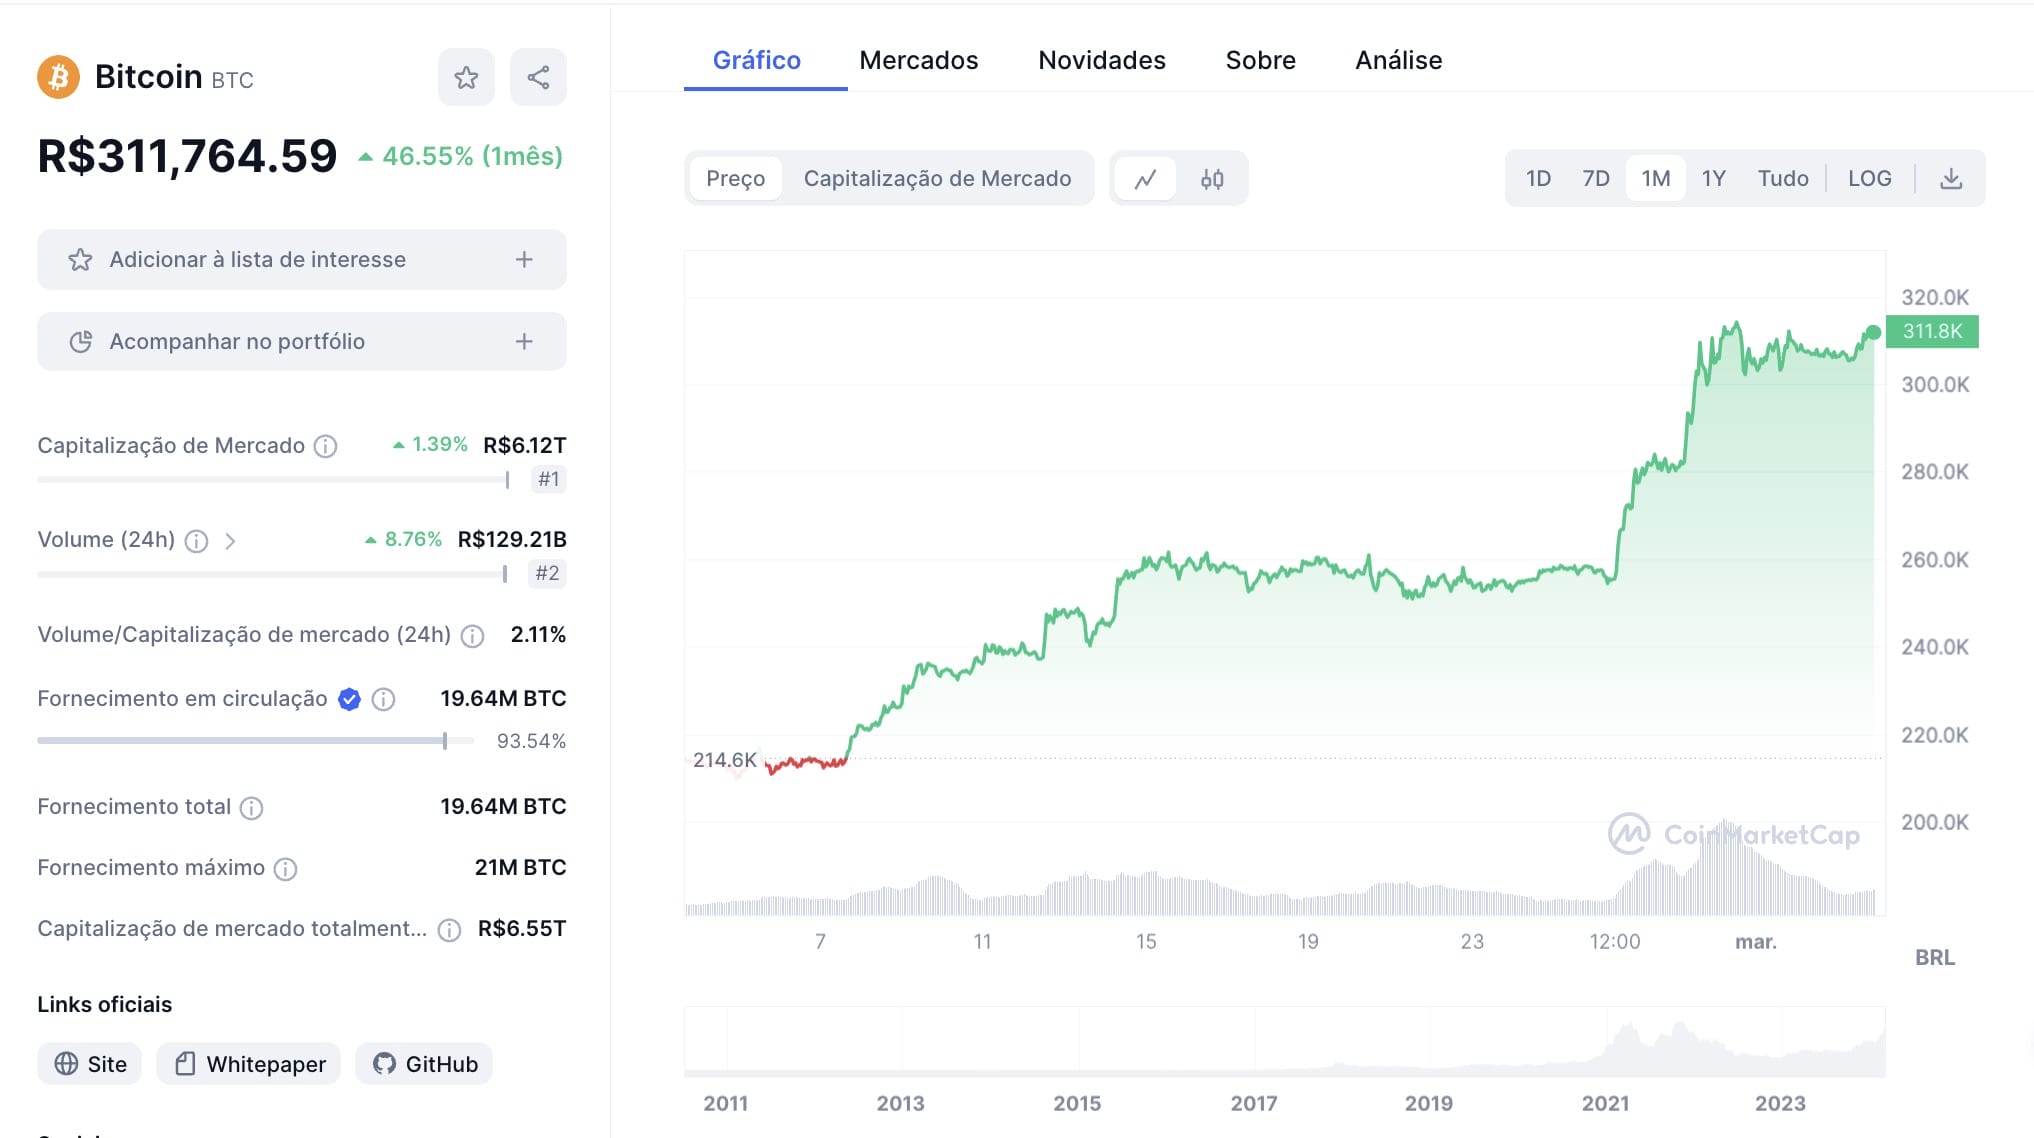Screen dimensions: 2034x1138
Task: Open the GitHub link
Action: [425, 1064]
